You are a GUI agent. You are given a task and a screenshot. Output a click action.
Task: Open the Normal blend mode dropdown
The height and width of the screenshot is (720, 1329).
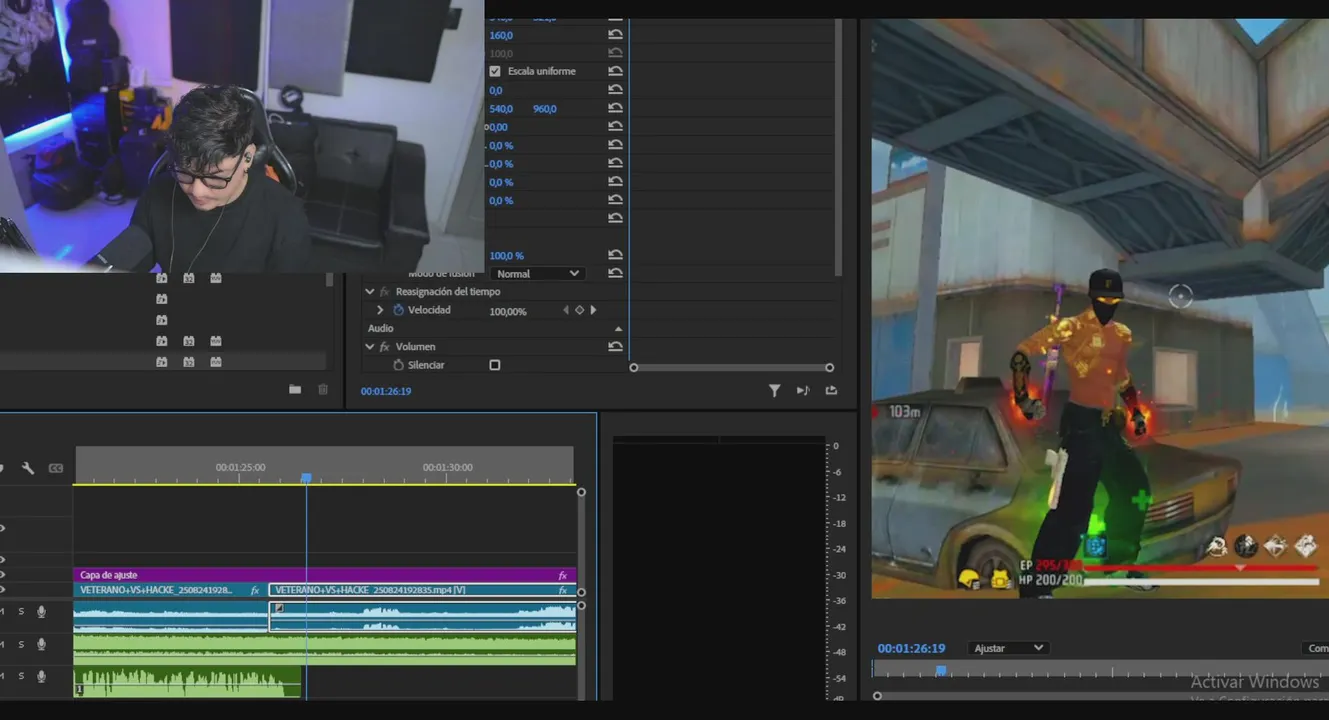(x=537, y=273)
